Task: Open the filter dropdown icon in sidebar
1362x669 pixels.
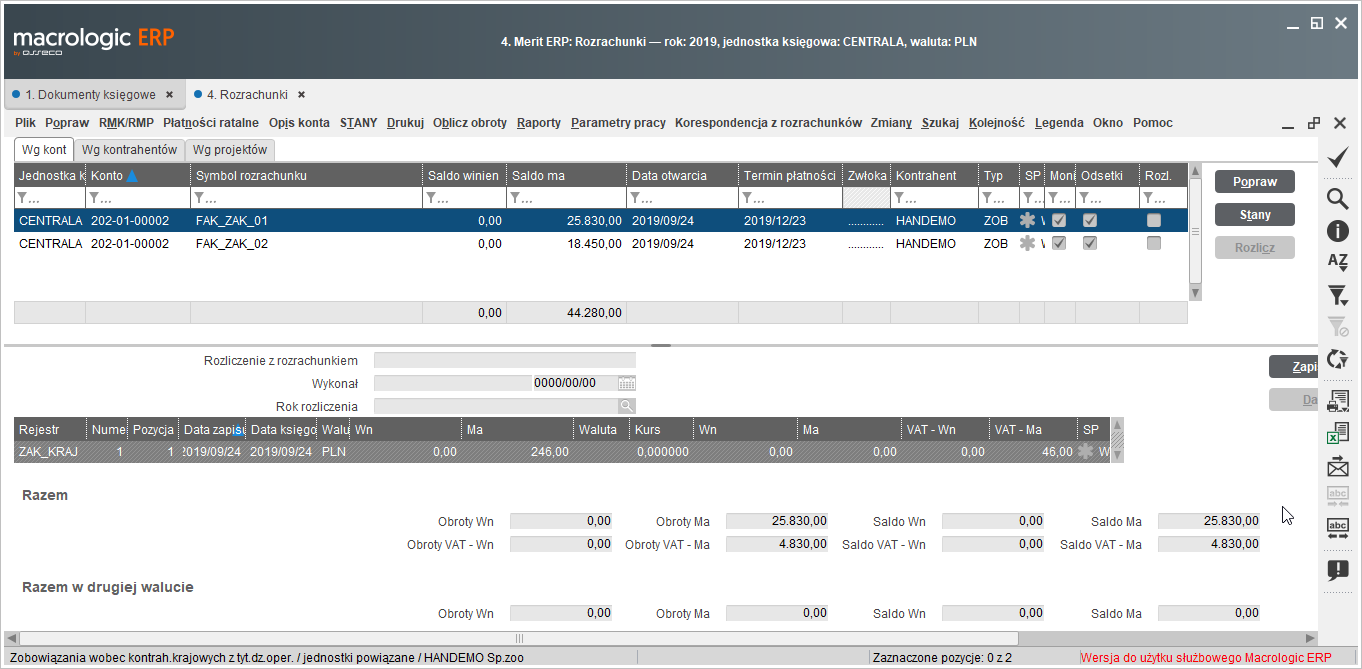Action: 1337,295
